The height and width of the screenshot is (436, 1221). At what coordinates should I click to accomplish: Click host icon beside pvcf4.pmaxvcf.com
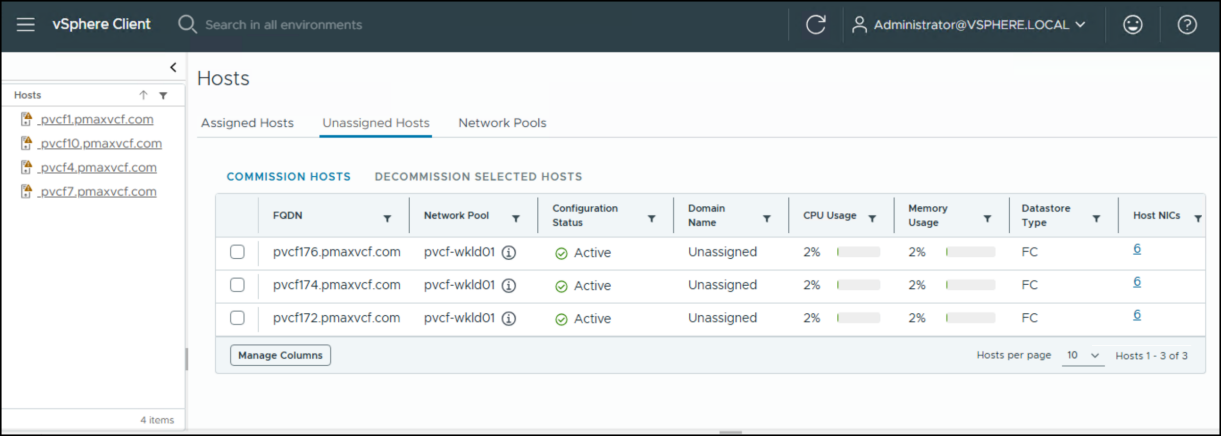(28, 168)
